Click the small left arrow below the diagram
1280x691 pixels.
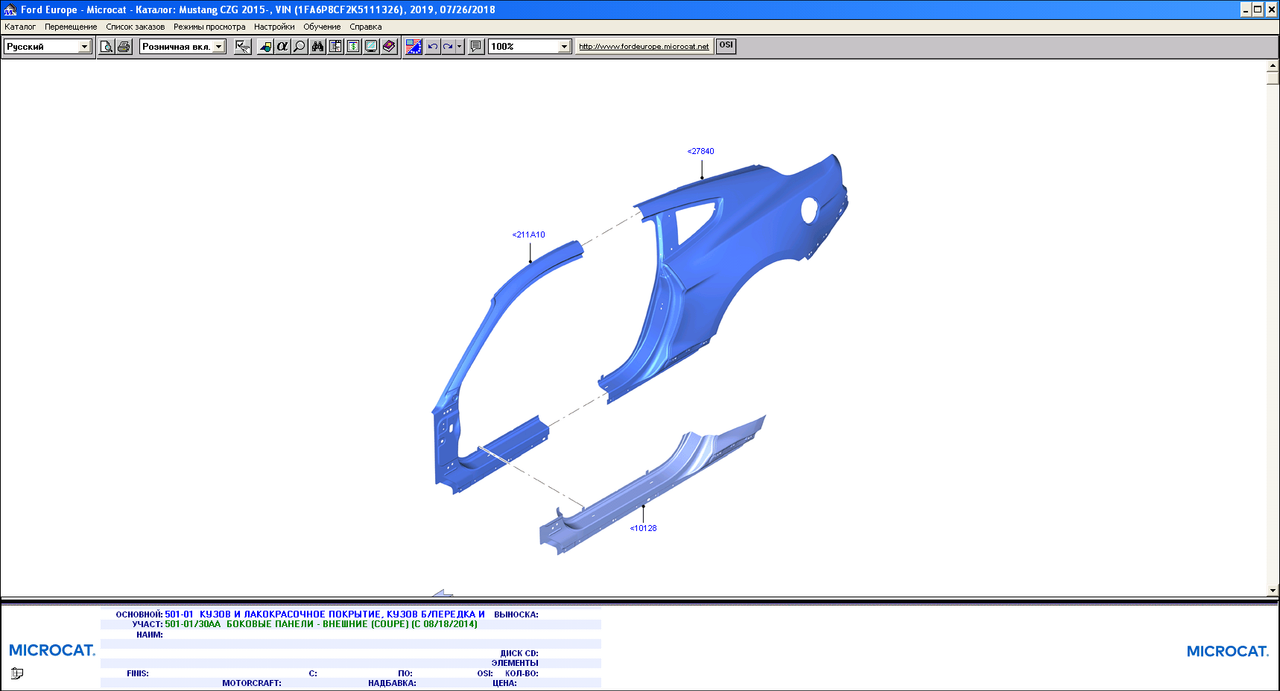click(x=441, y=593)
